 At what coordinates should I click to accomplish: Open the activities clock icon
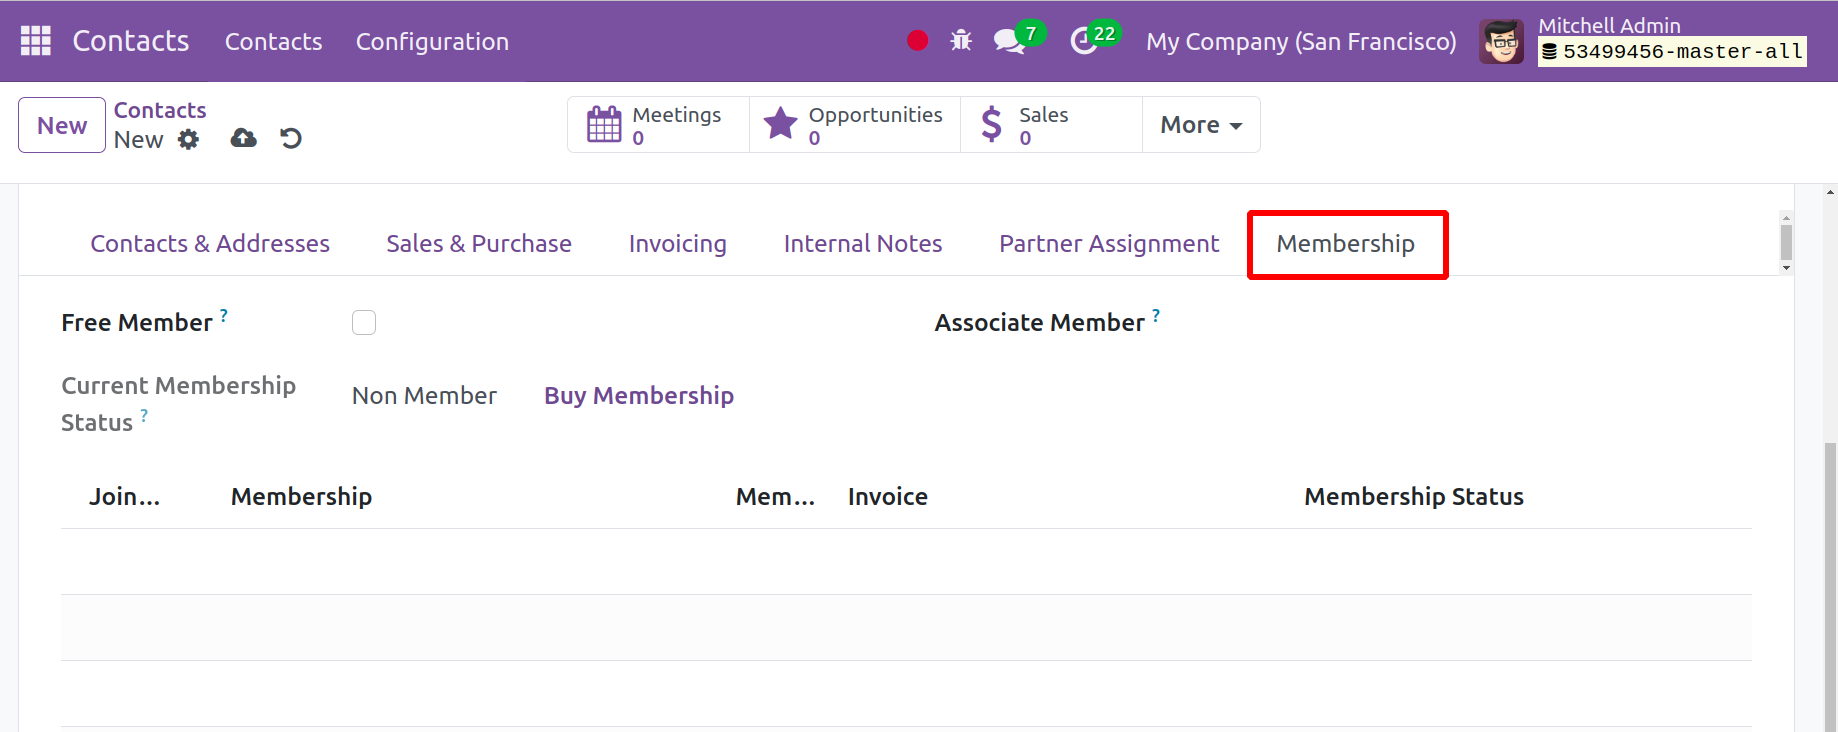(1084, 41)
